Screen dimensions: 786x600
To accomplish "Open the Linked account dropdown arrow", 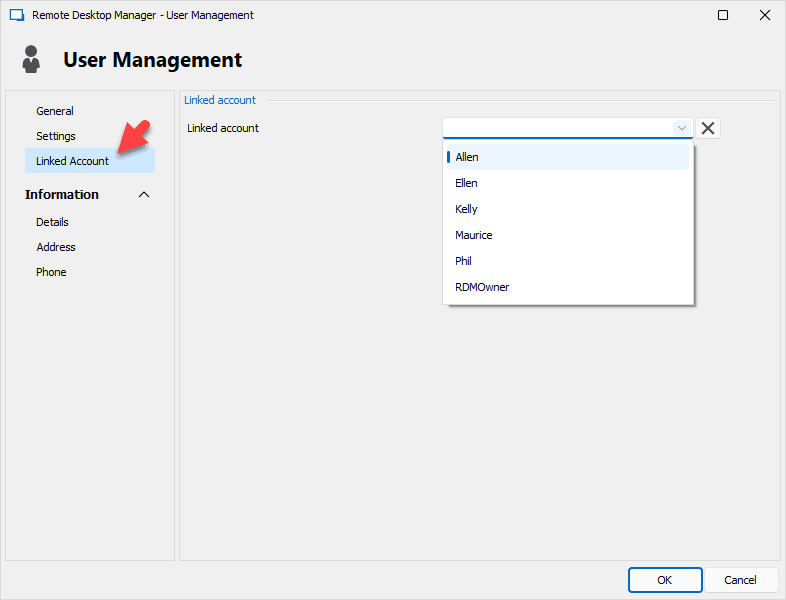I will pyautogui.click(x=682, y=128).
